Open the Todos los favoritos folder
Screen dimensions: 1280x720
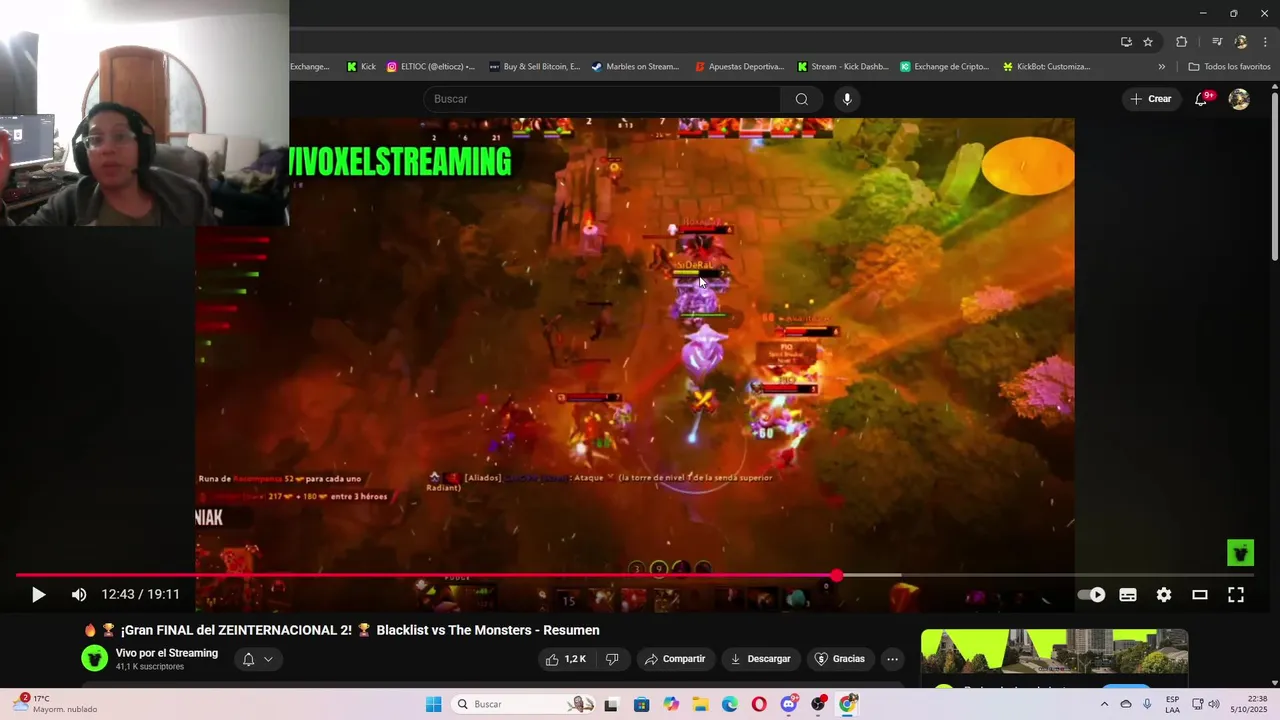[x=1229, y=67]
